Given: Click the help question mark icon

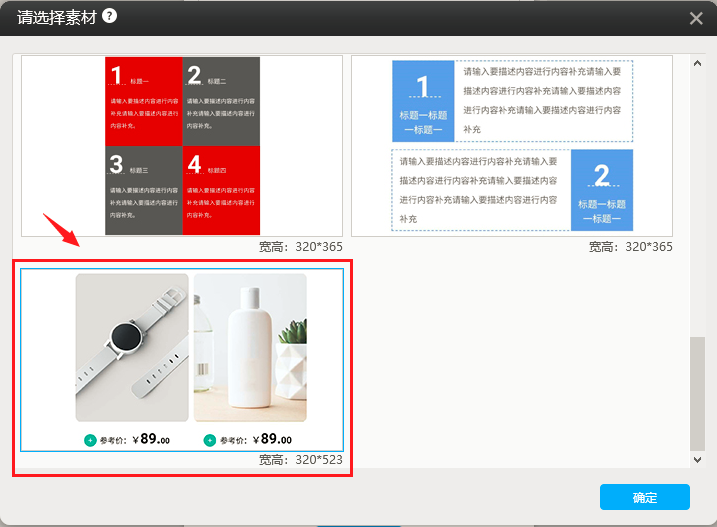Looking at the screenshot, I should pyautogui.click(x=109, y=16).
